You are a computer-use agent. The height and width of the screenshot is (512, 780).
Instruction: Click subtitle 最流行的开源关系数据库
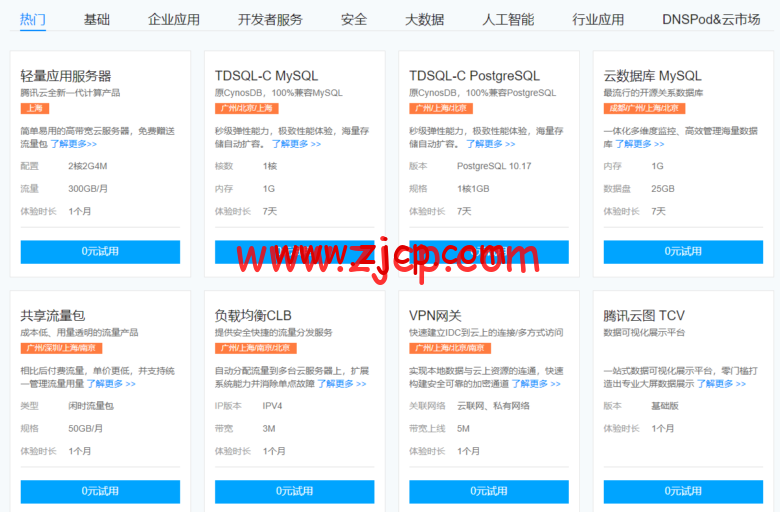(653, 93)
